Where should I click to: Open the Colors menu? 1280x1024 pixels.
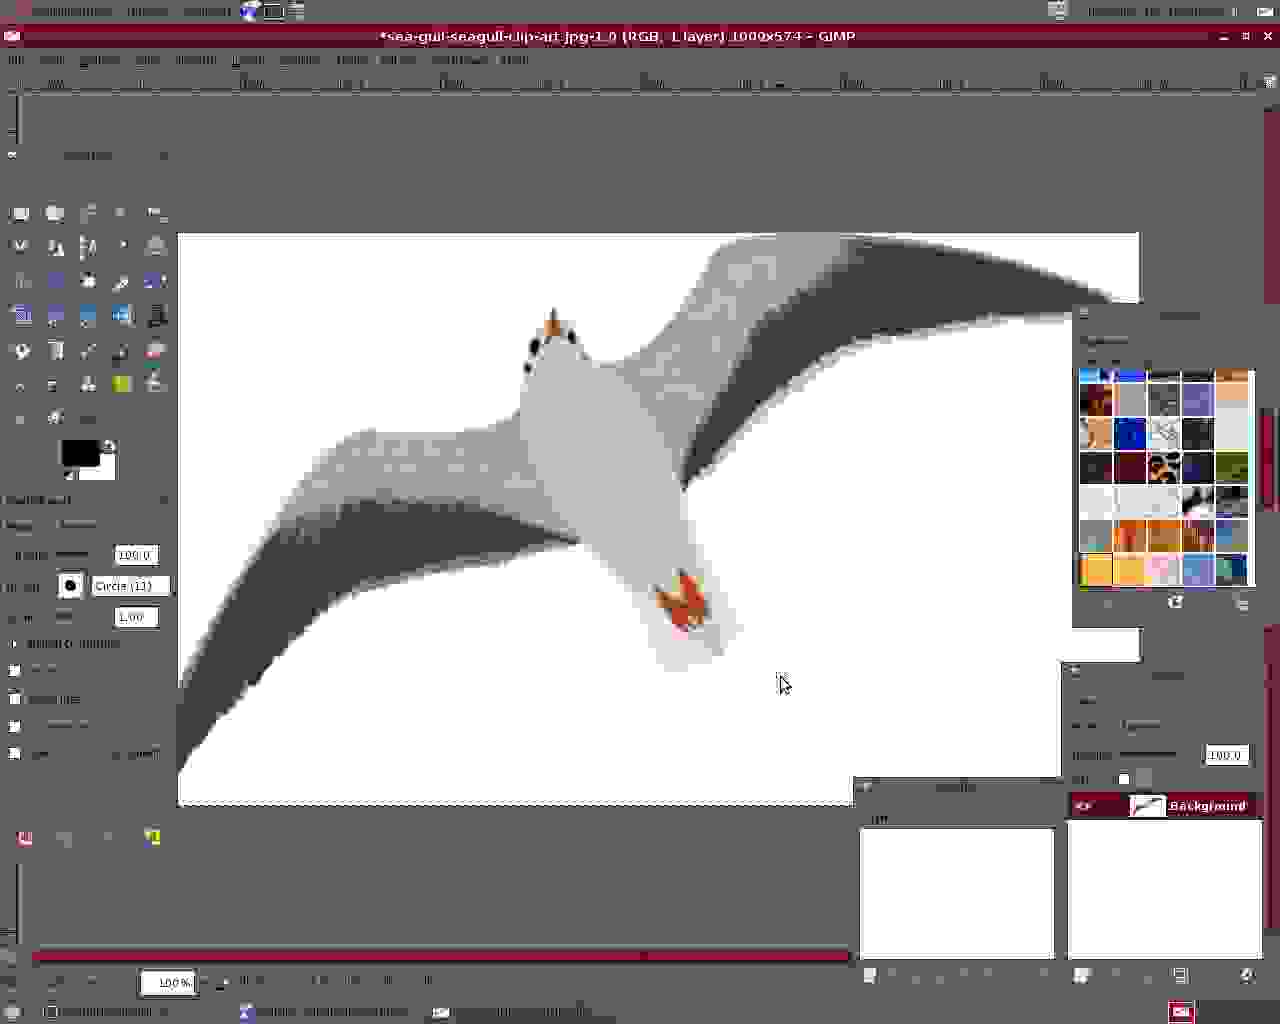pos(299,59)
